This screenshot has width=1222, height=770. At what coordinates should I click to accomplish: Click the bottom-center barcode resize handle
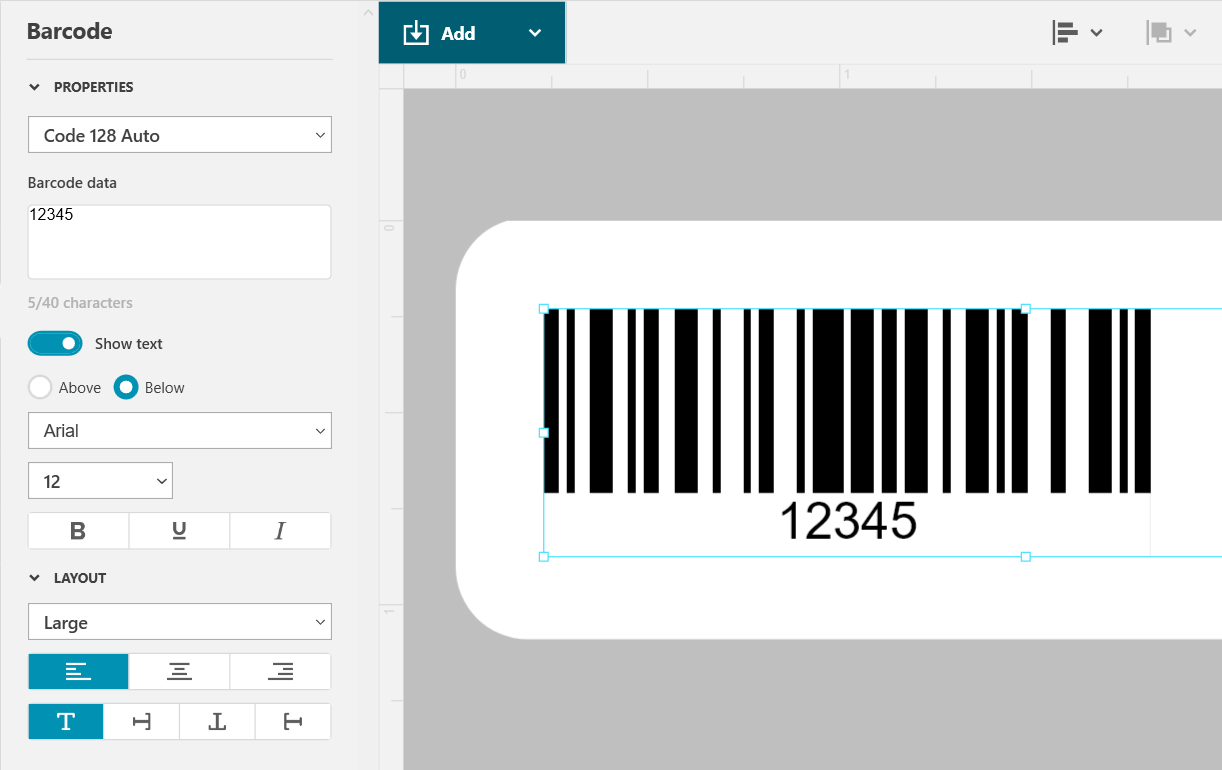tap(1025, 557)
